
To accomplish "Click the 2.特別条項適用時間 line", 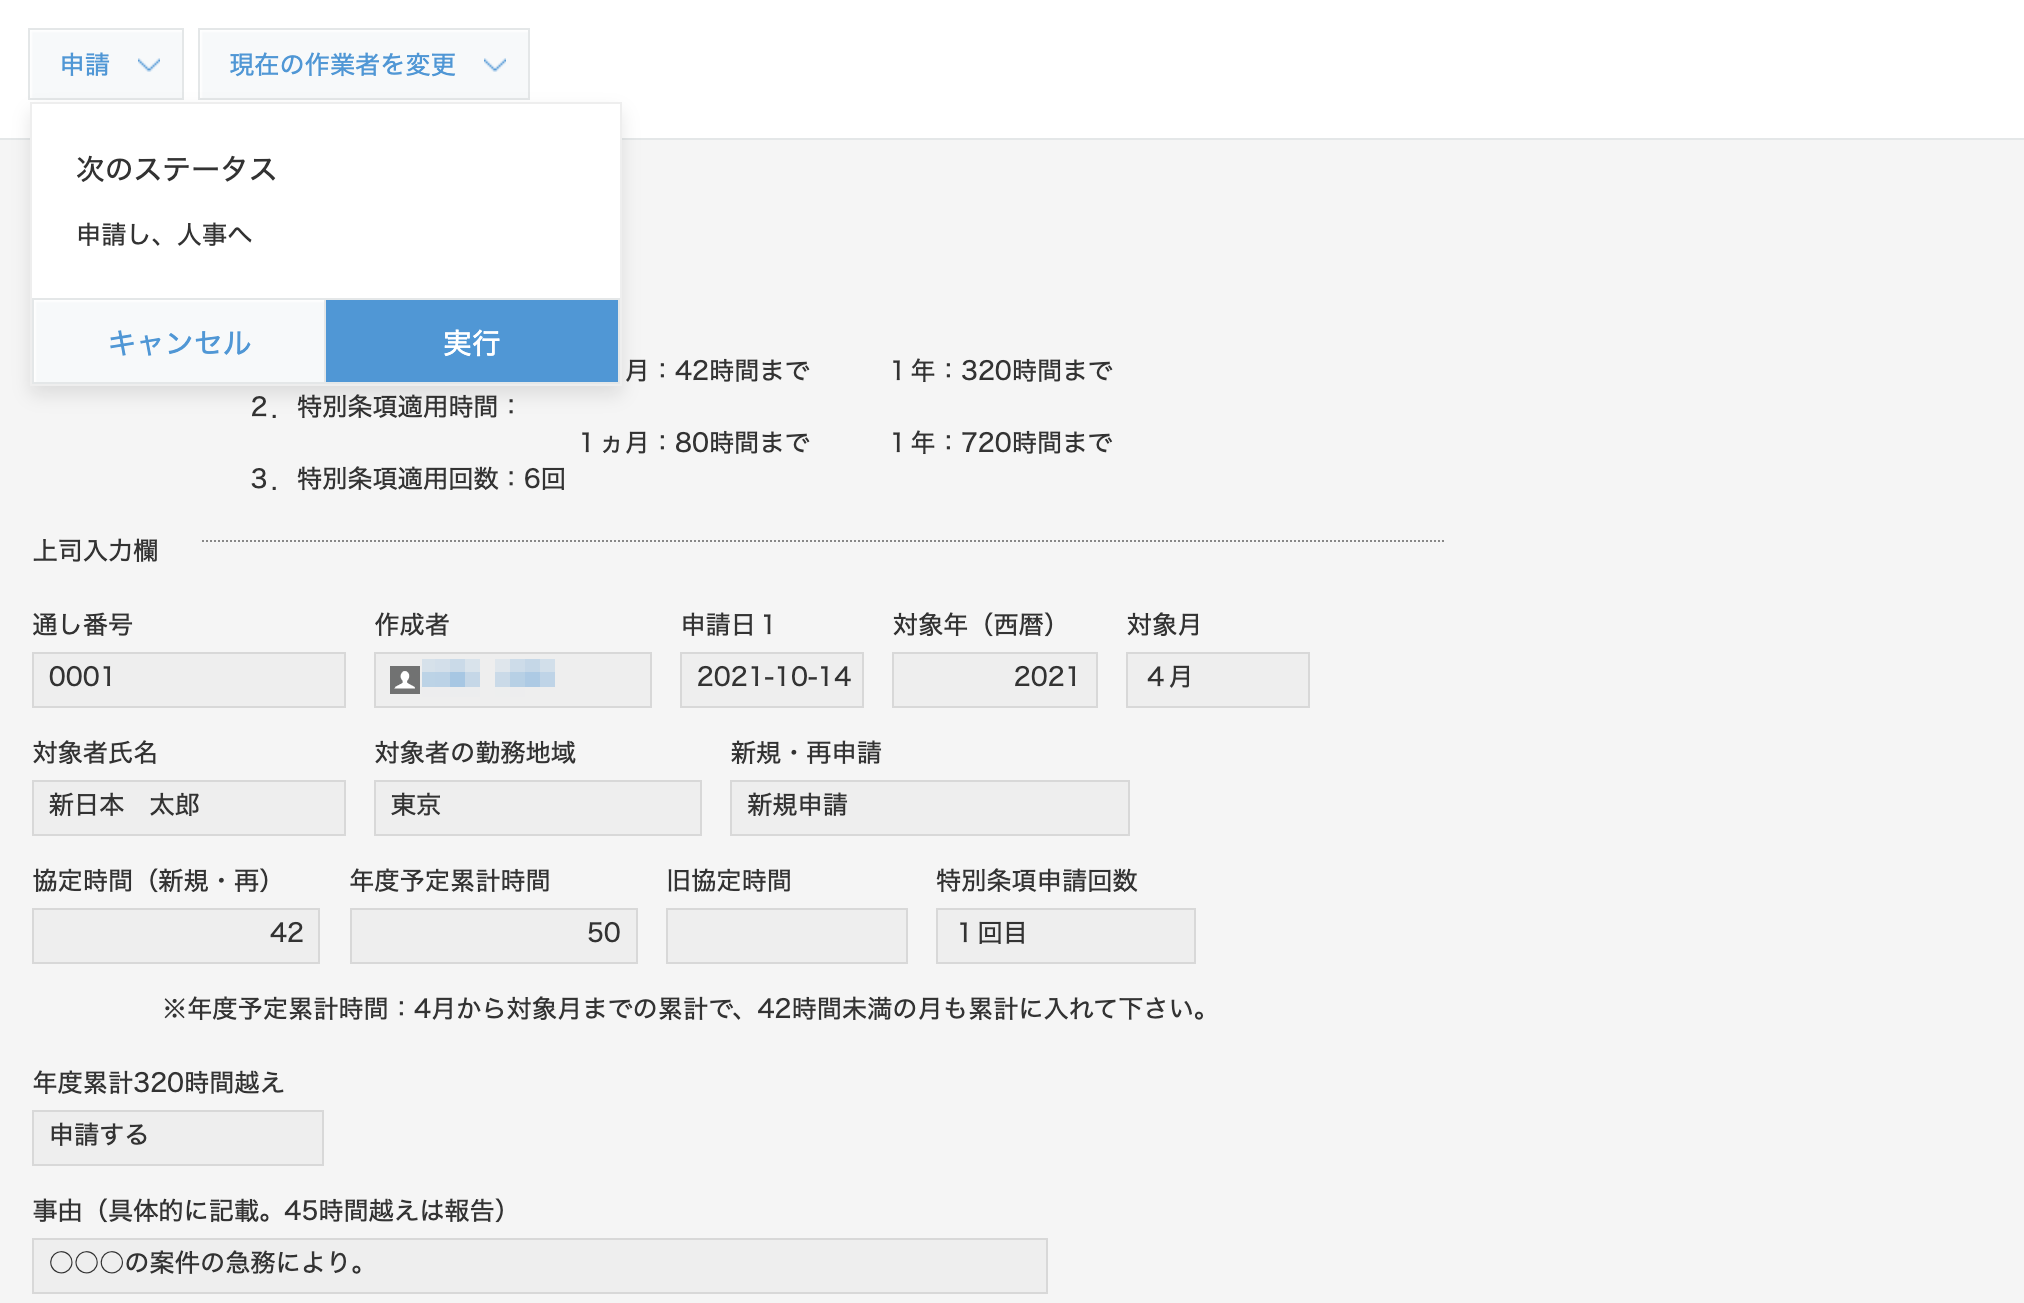I will click(385, 407).
